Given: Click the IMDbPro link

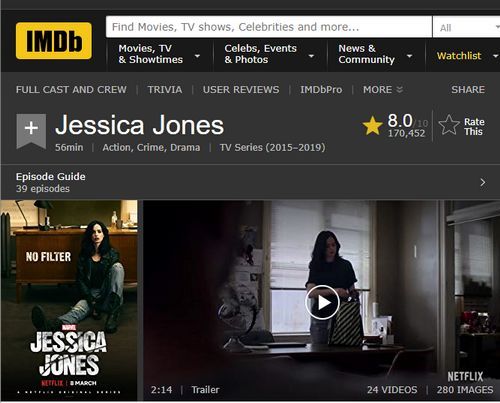Looking at the screenshot, I should tap(321, 90).
